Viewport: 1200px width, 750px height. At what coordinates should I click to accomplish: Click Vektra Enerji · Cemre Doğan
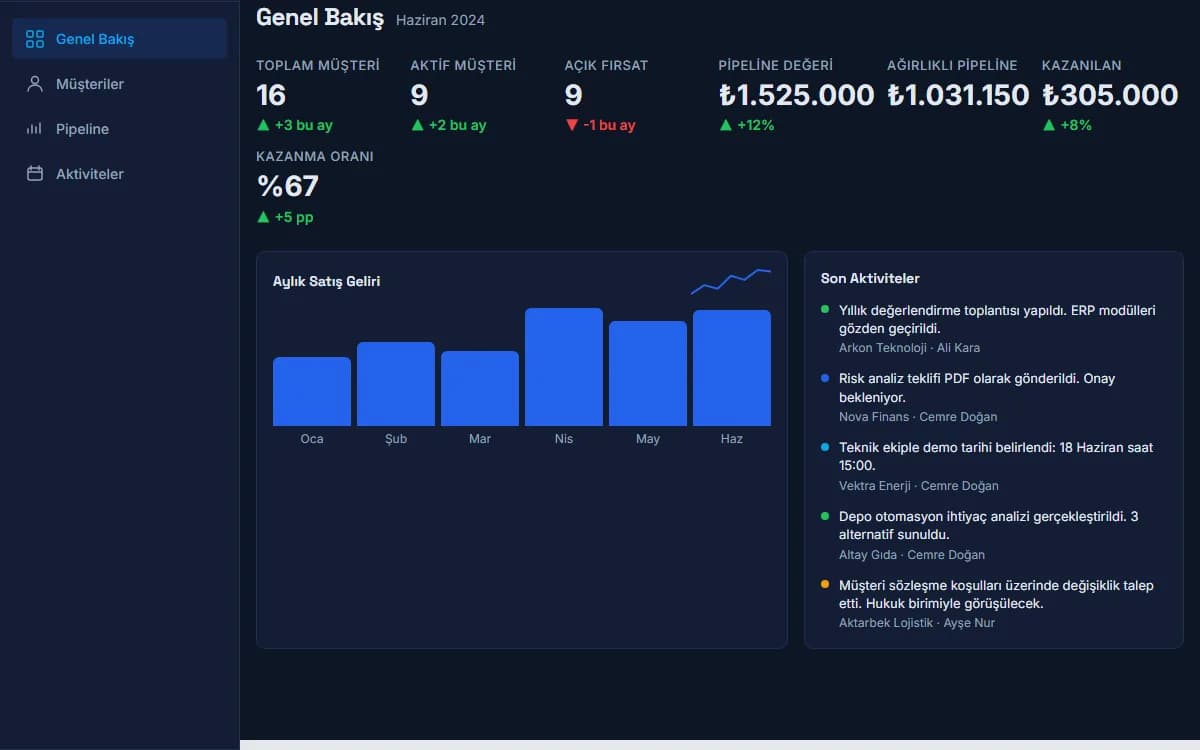[x=919, y=486]
